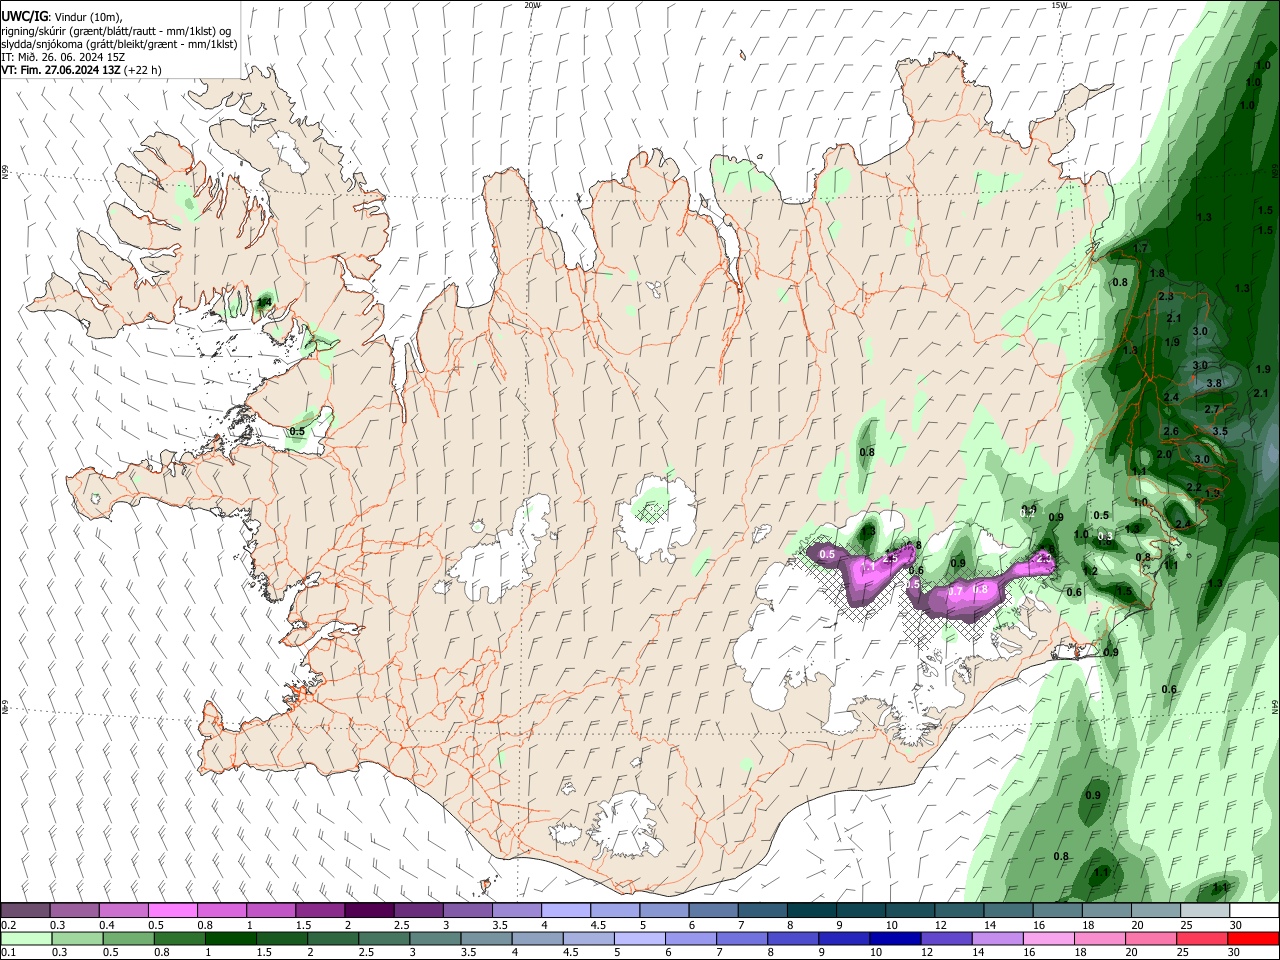Screen dimensions: 1280x960
Task: Select the rain legend swatch between 3.5 and 4
Action: pyautogui.click(x=485, y=939)
